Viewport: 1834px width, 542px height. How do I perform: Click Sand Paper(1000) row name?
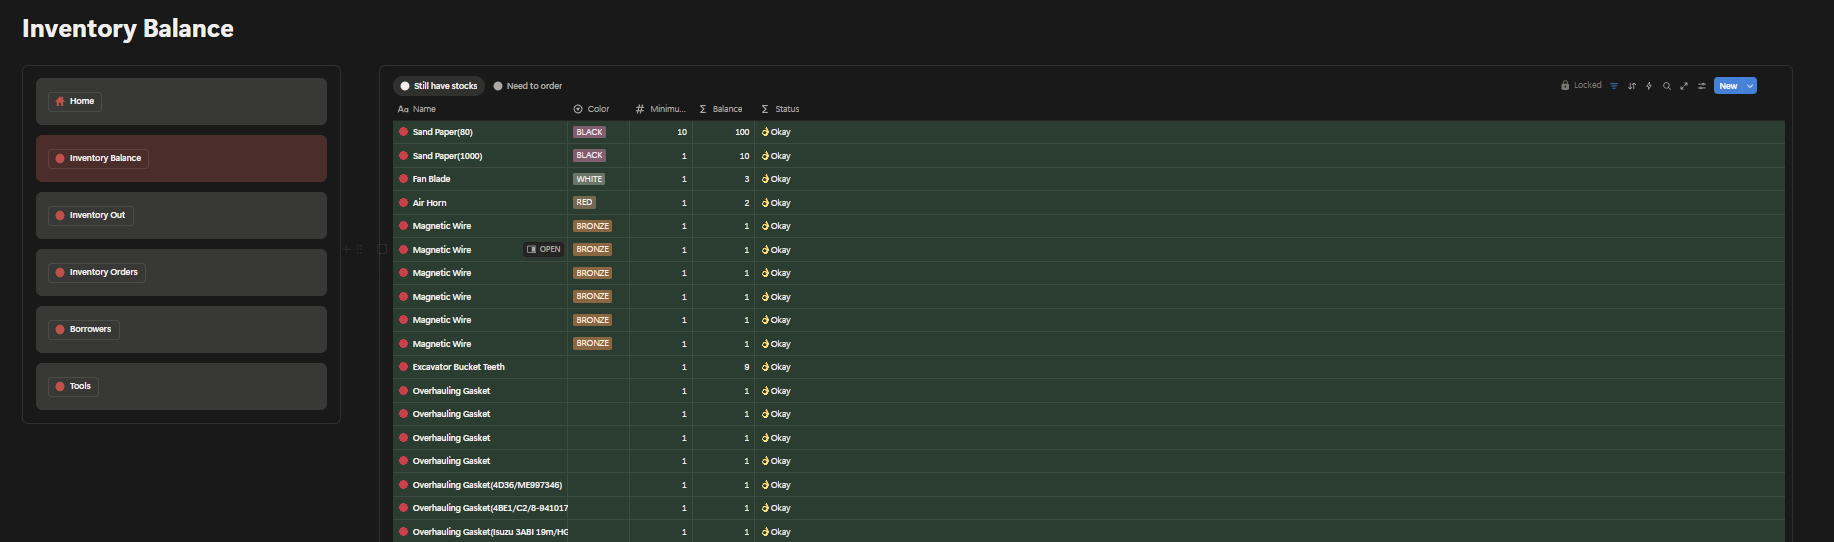pos(447,156)
